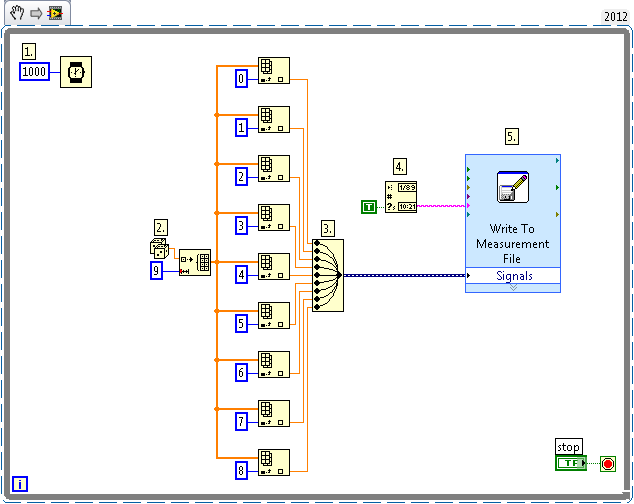
Task: Click the loop iteration terminal i
Action: pos(20,485)
